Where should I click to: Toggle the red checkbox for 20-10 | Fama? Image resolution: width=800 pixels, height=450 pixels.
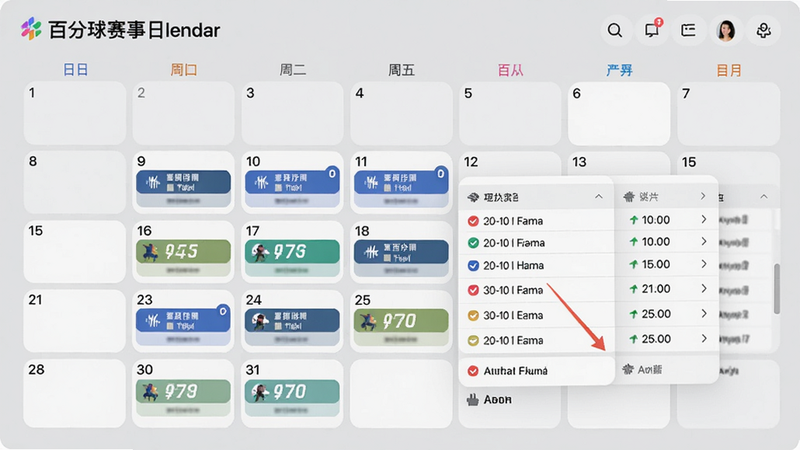click(x=473, y=221)
